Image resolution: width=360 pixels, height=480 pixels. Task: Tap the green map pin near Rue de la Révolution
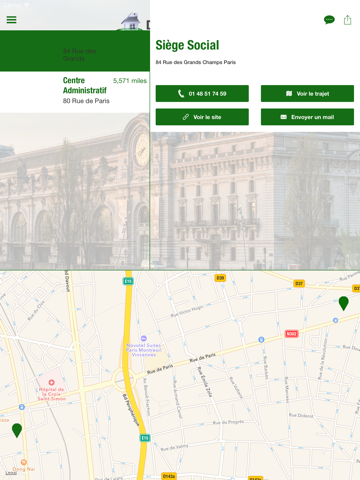click(x=343, y=303)
